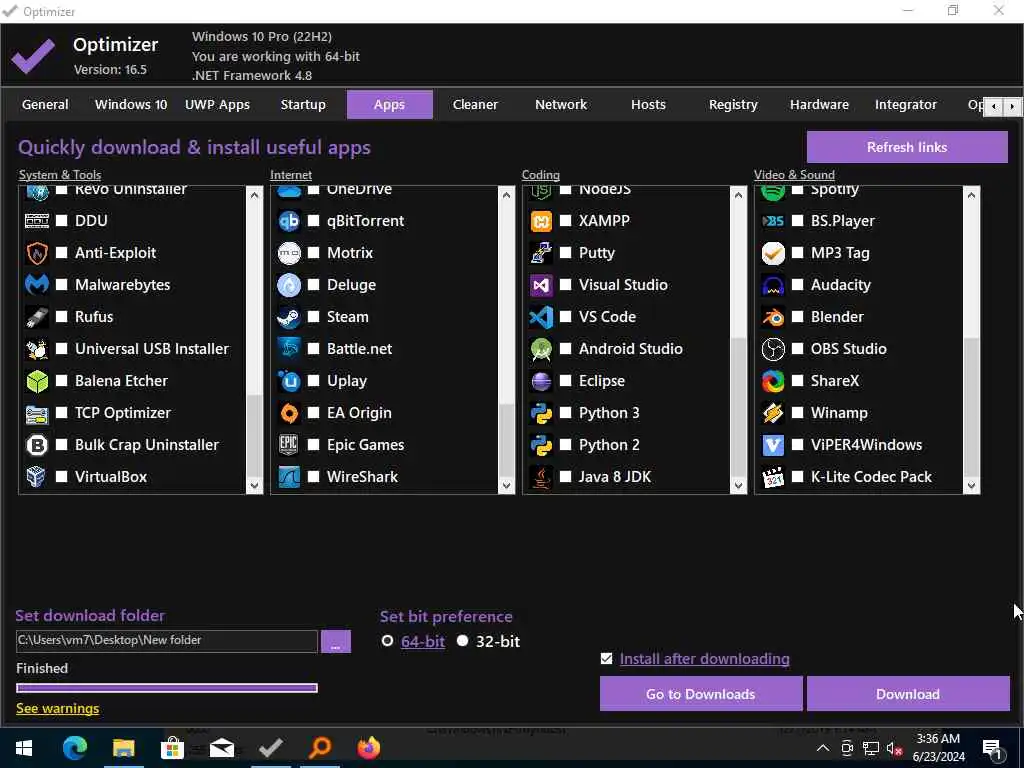Click Coding list scroll down arrow
The height and width of the screenshot is (768, 1024).
pos(739,485)
